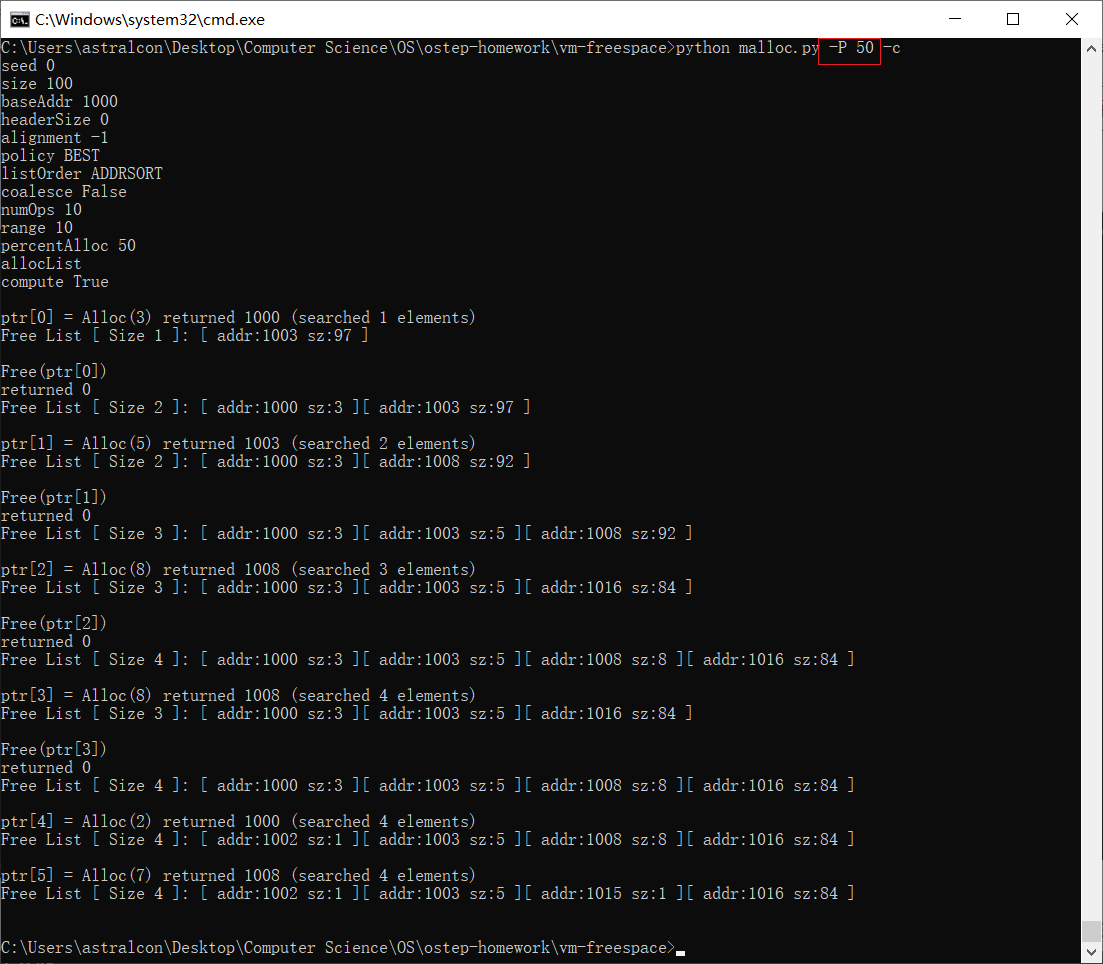Open the cmd.exe system menu icon
1103x964 pixels.
[19, 19]
